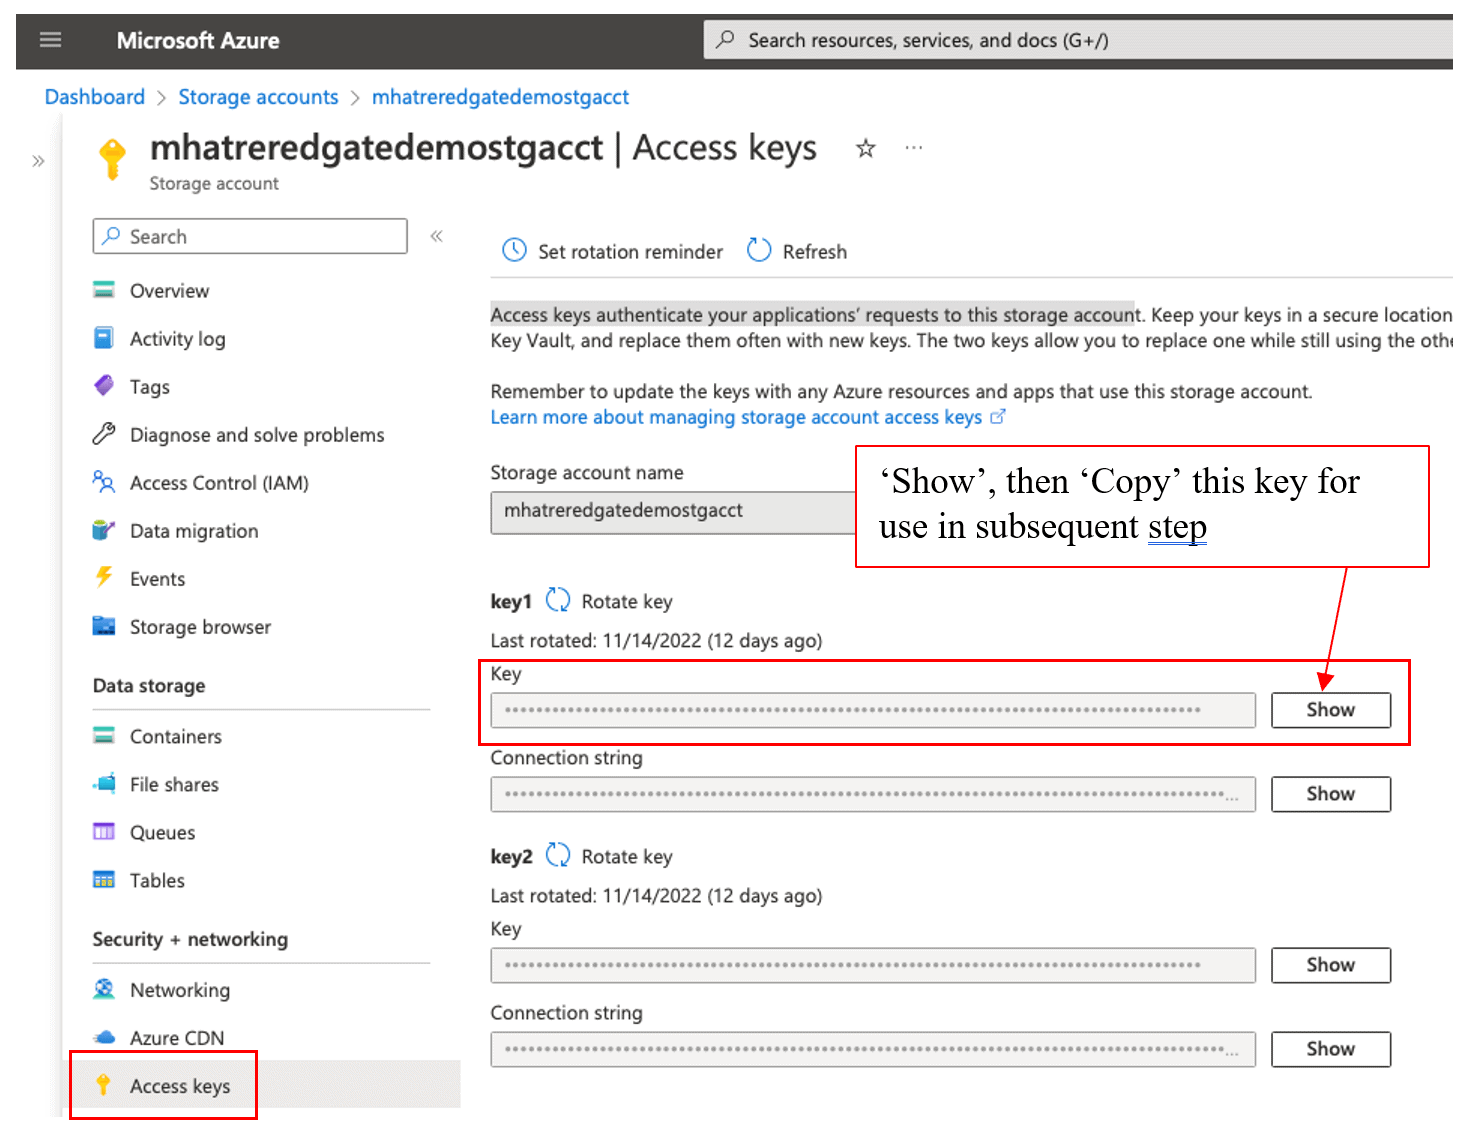The image size is (1476, 1132).
Task: Open the hamburger portal menu
Action: (50, 40)
